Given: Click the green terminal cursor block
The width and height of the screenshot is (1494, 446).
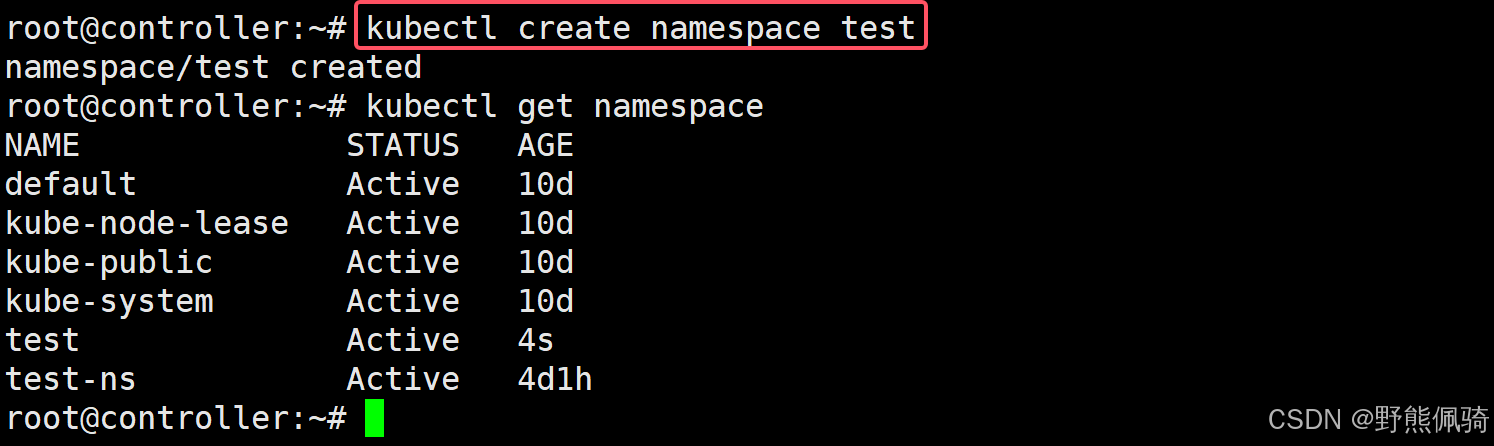Looking at the screenshot, I should [374, 418].
